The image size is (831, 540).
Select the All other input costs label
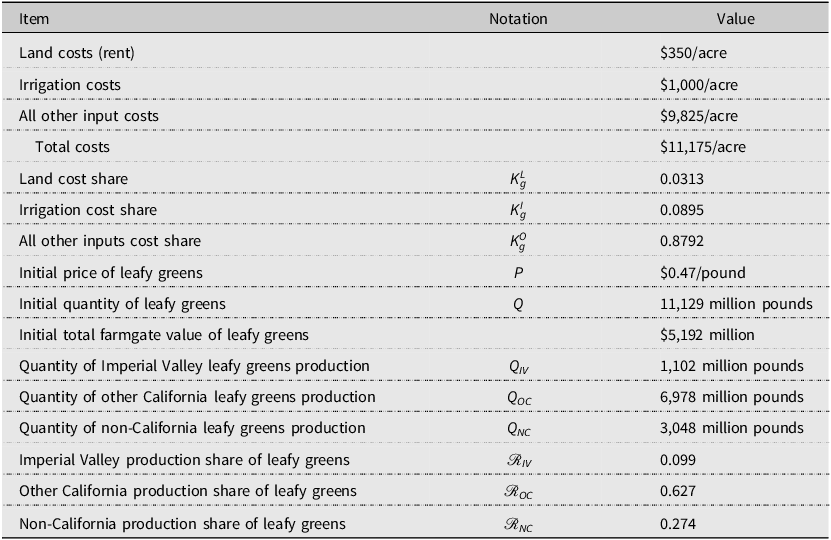coord(89,116)
